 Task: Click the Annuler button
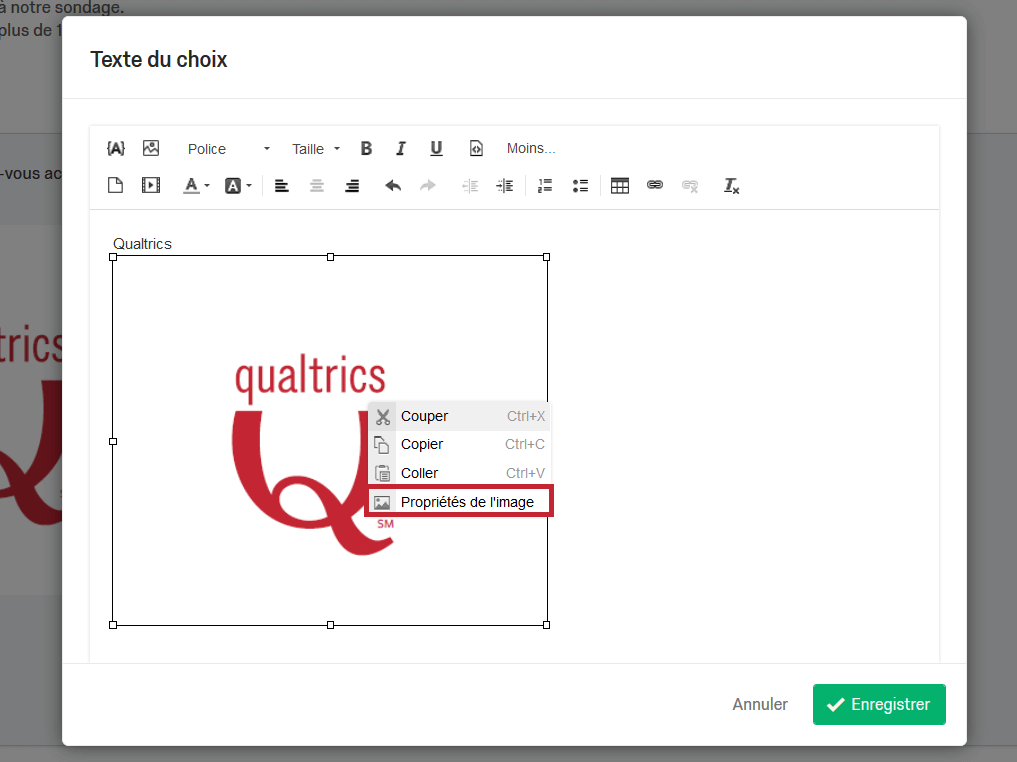point(760,704)
